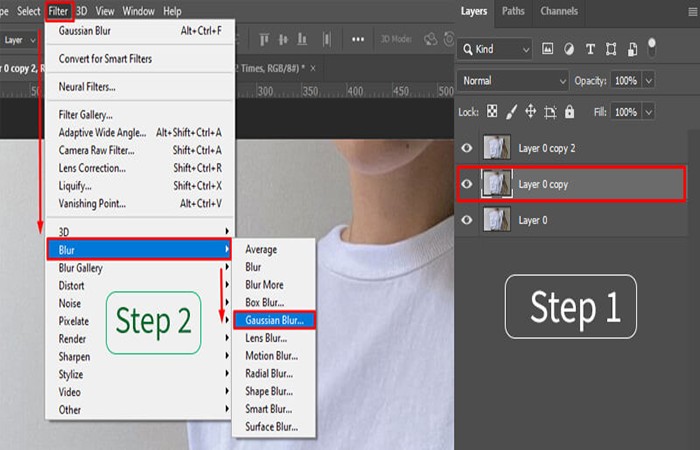Filter layers by adjustment layer icon

(x=569, y=49)
